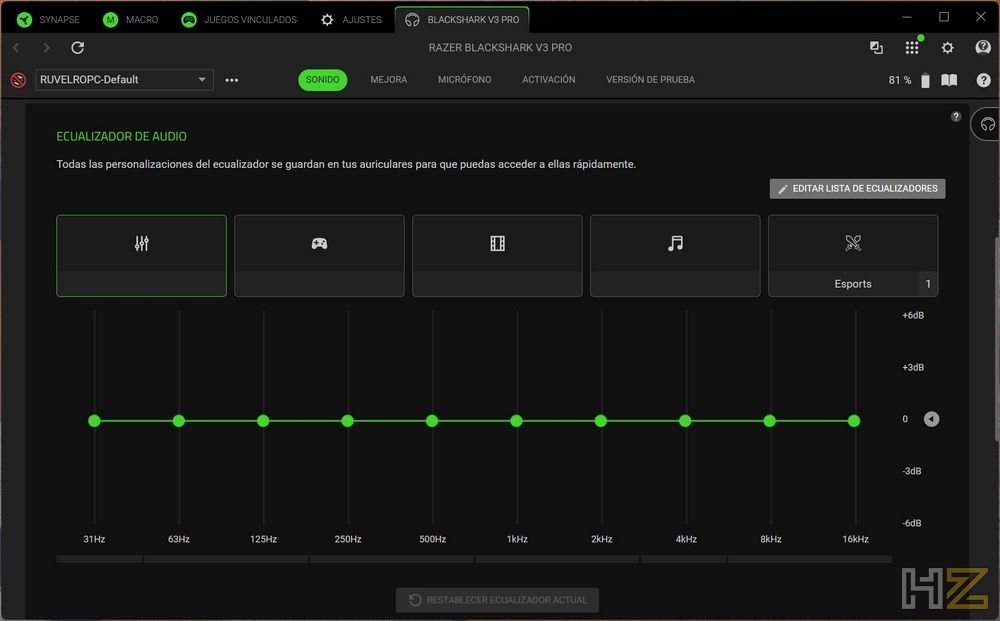The height and width of the screenshot is (621, 1000).
Task: Click the 63Hz equalizer slider handle
Action: tap(179, 421)
